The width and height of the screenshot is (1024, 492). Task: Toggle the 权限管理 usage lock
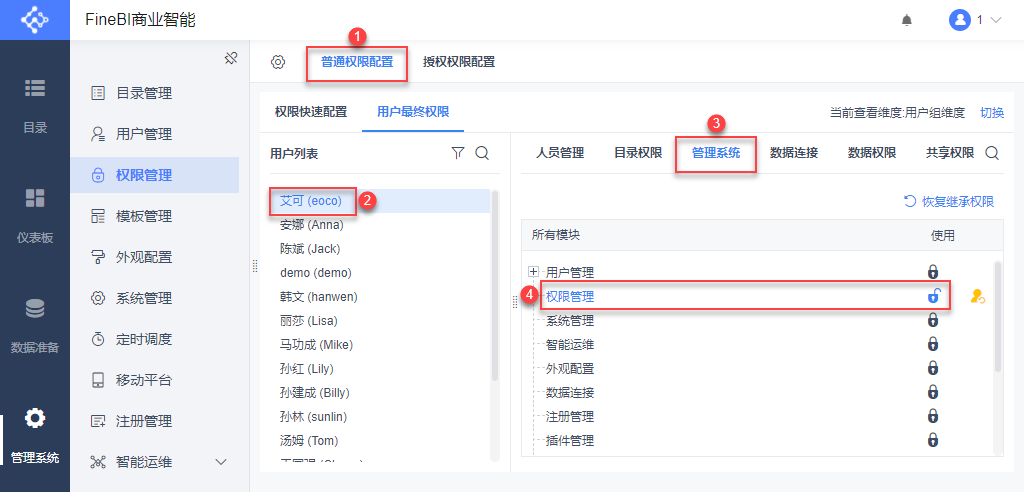point(933,296)
